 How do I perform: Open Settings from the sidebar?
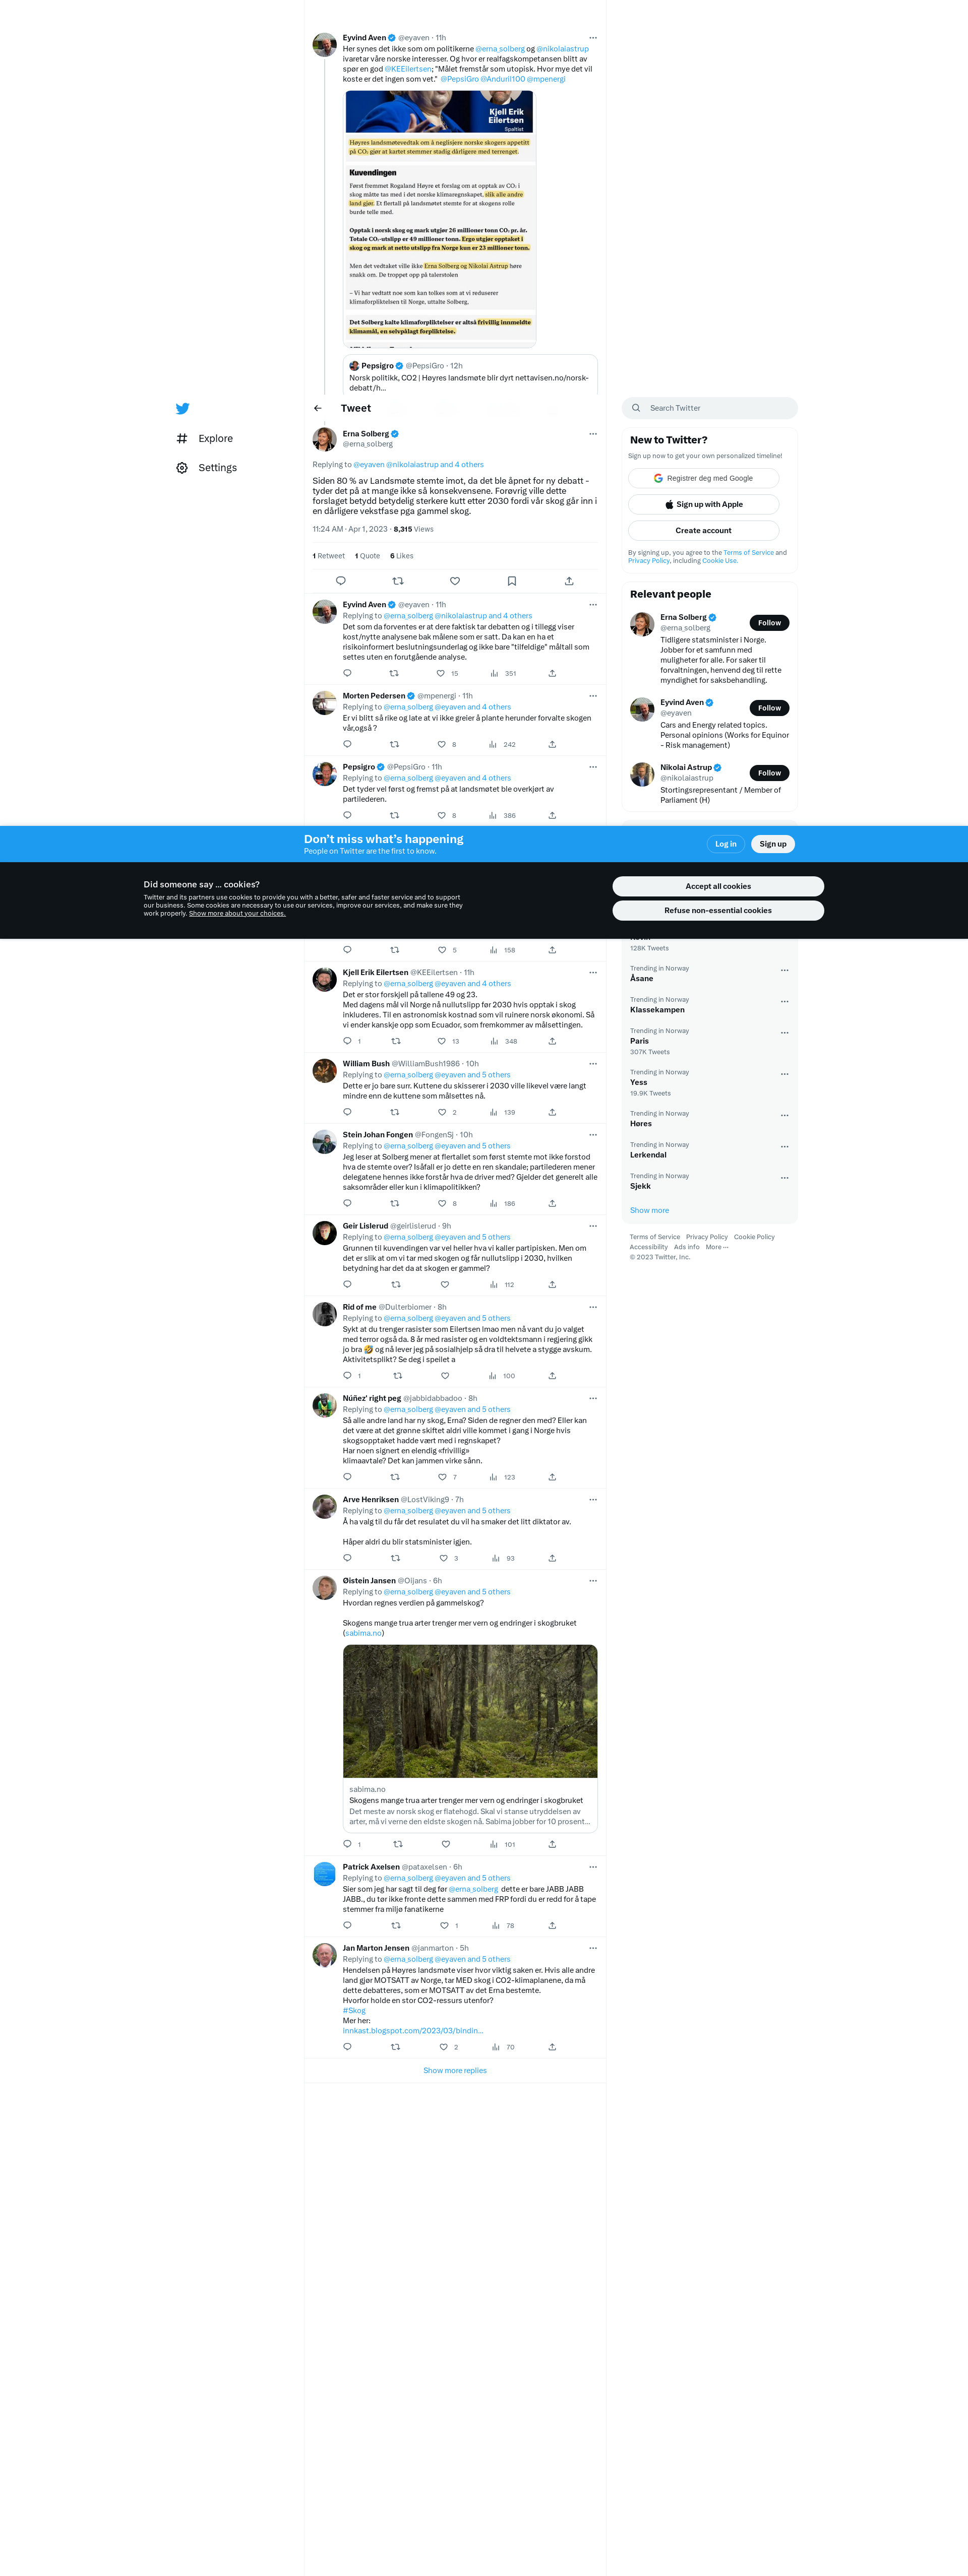[207, 468]
